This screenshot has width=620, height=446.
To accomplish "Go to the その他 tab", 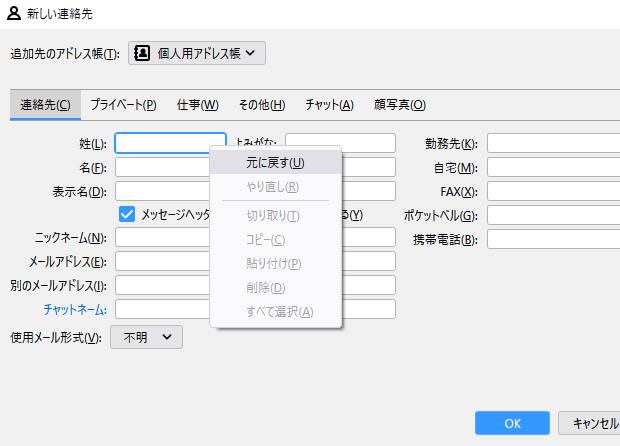I will [261, 105].
